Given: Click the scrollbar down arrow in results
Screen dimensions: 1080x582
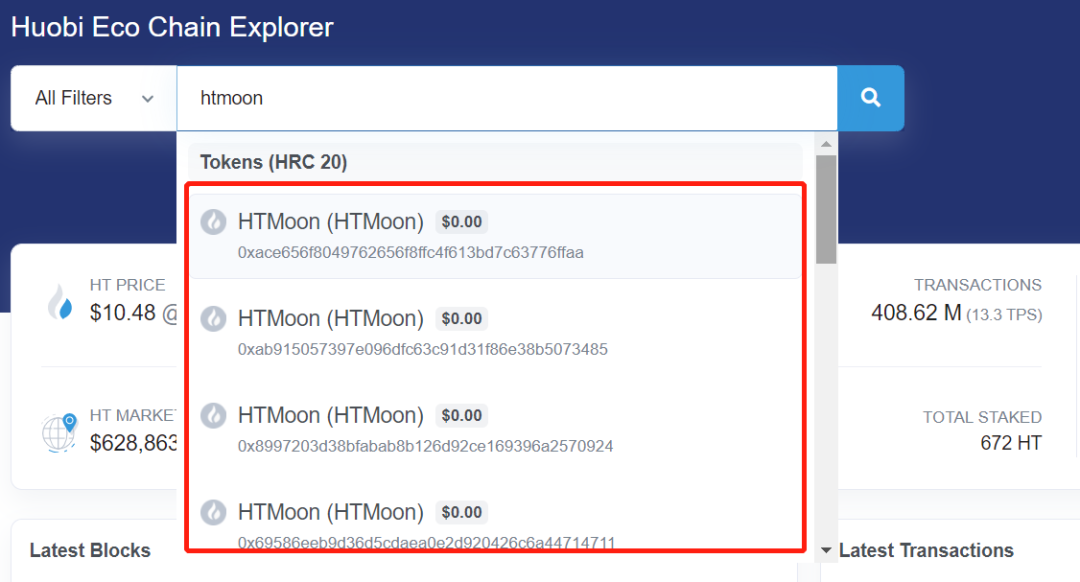Looking at the screenshot, I should (826, 550).
